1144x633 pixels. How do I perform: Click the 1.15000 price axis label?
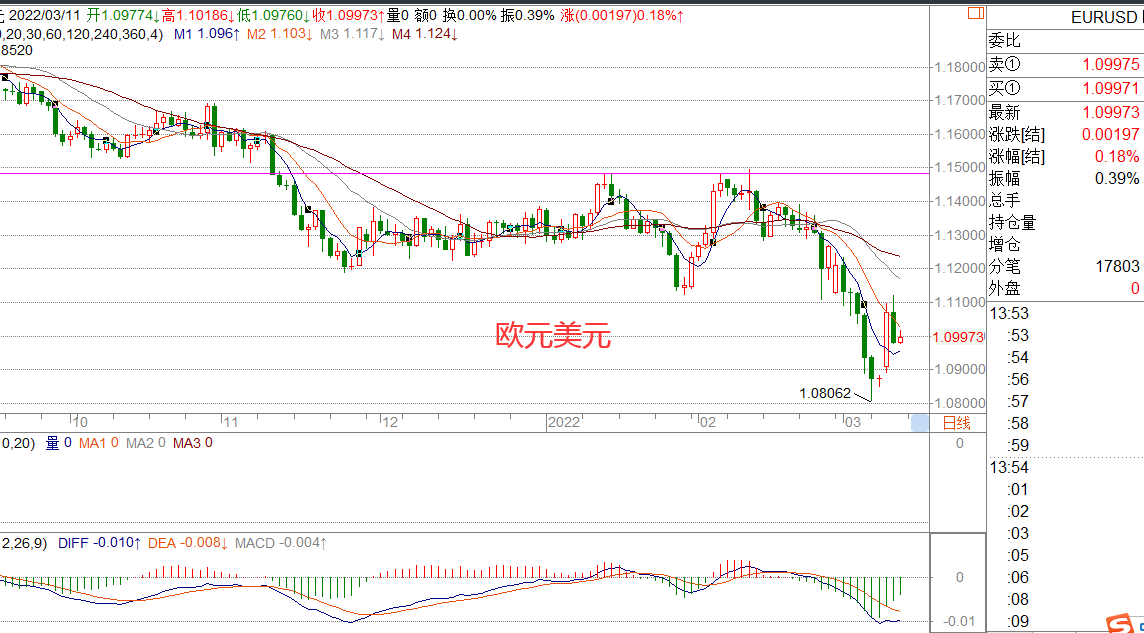pos(958,168)
